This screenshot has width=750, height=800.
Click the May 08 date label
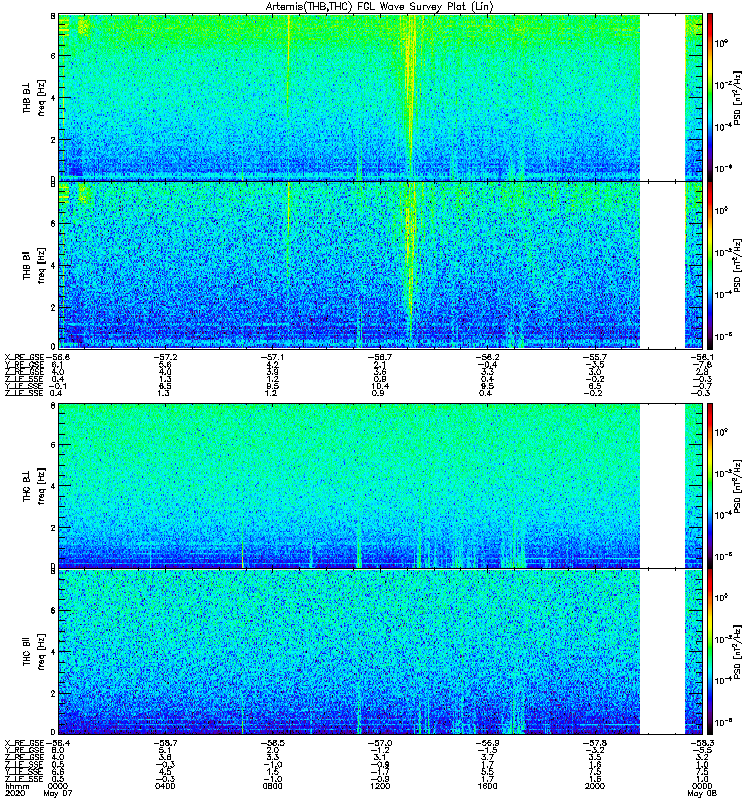coord(702,794)
